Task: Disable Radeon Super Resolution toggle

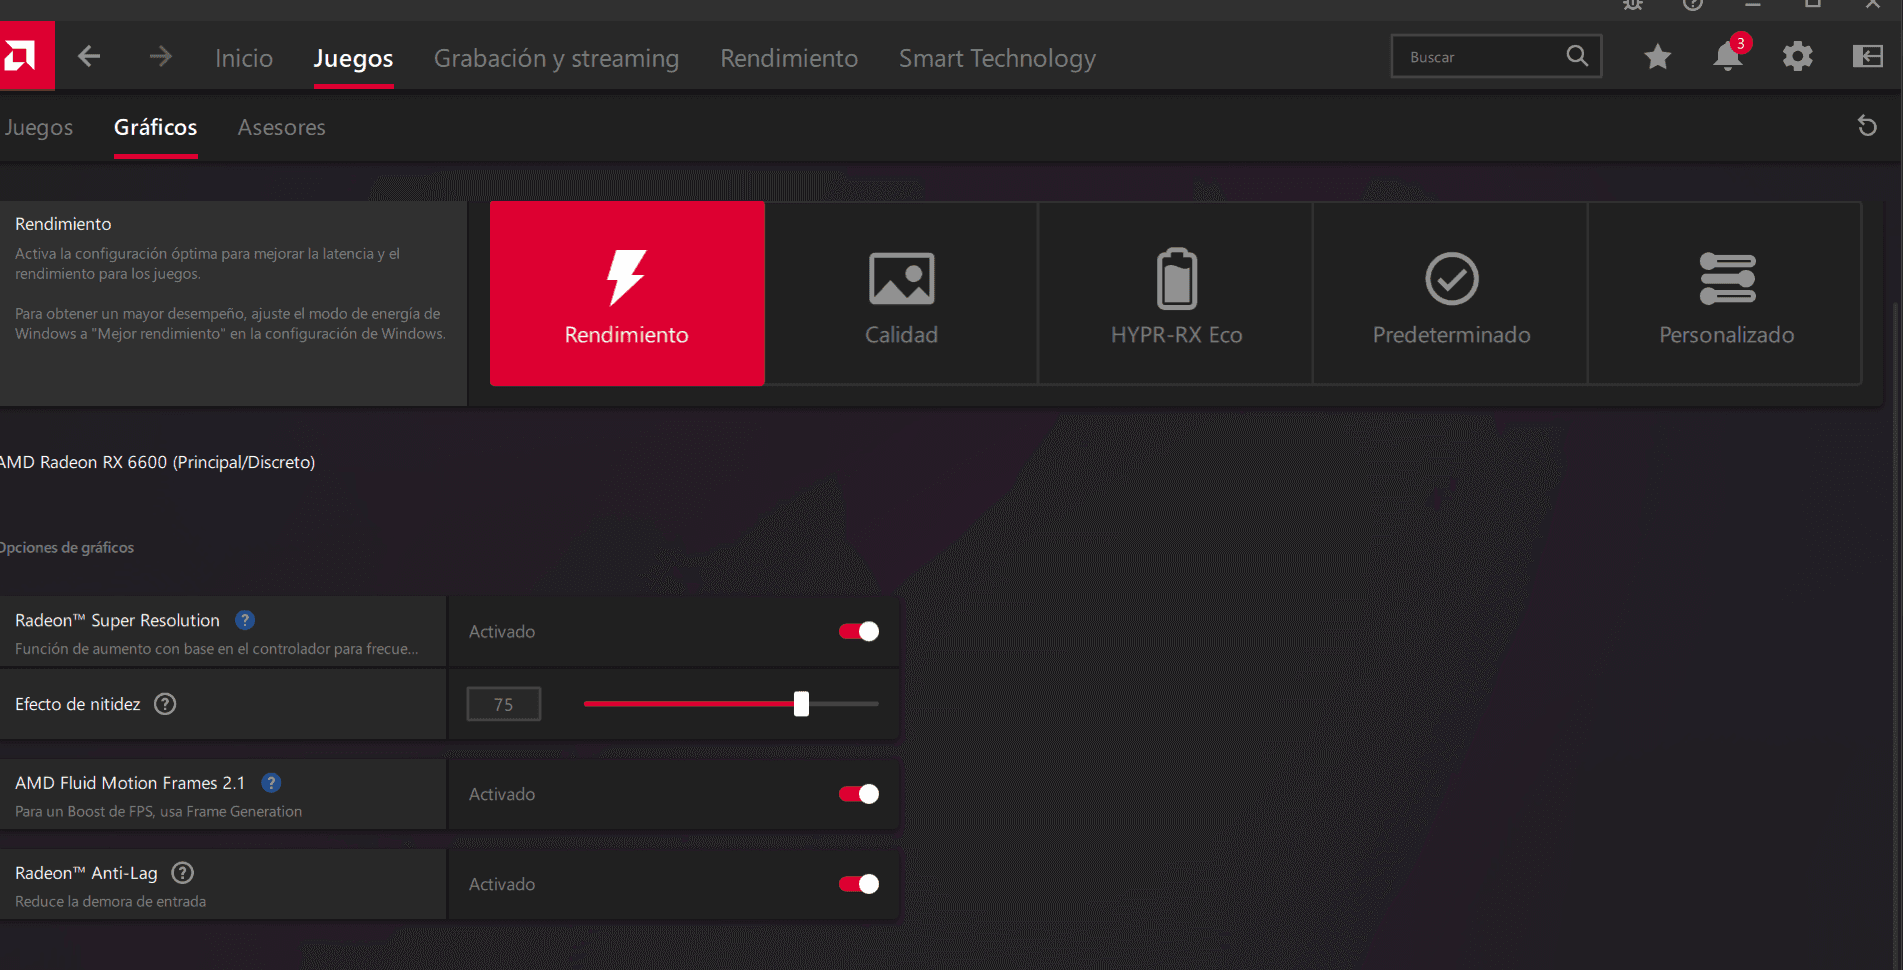Action: pos(859,631)
